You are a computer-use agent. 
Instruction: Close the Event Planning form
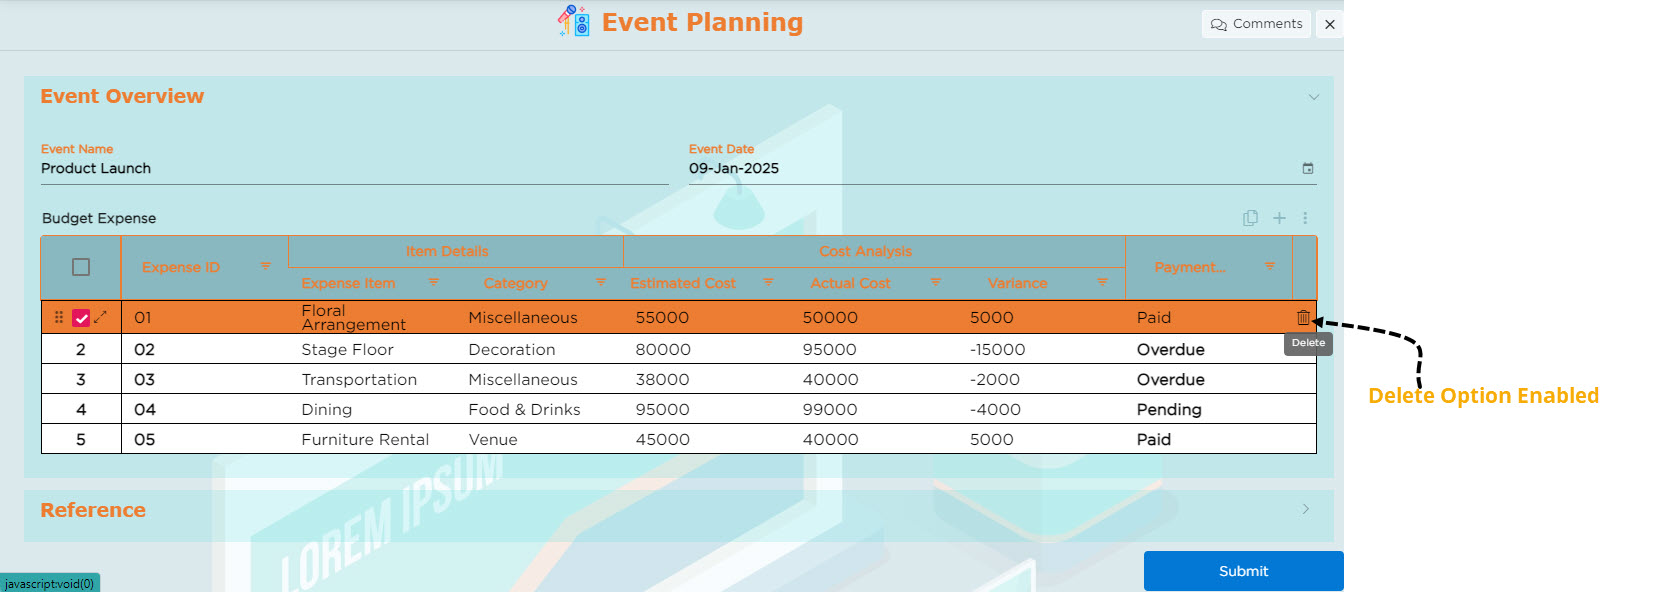[x=1329, y=24]
